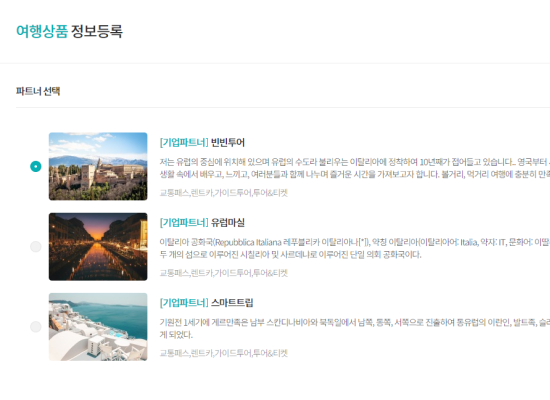This screenshot has width=550, height=400.
Task: Click the service tags under 스마트트립
Action: click(x=223, y=353)
